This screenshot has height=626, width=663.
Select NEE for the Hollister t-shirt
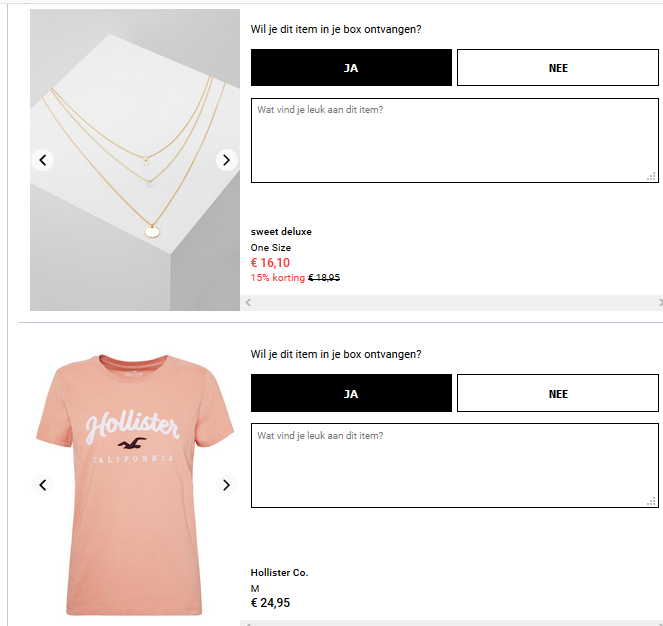pyautogui.click(x=558, y=394)
